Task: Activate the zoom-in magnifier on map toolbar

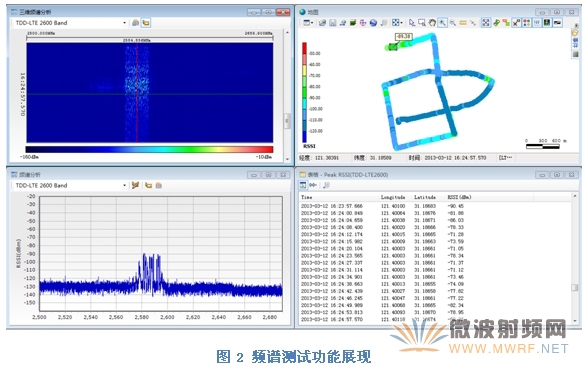Action: tap(443, 23)
